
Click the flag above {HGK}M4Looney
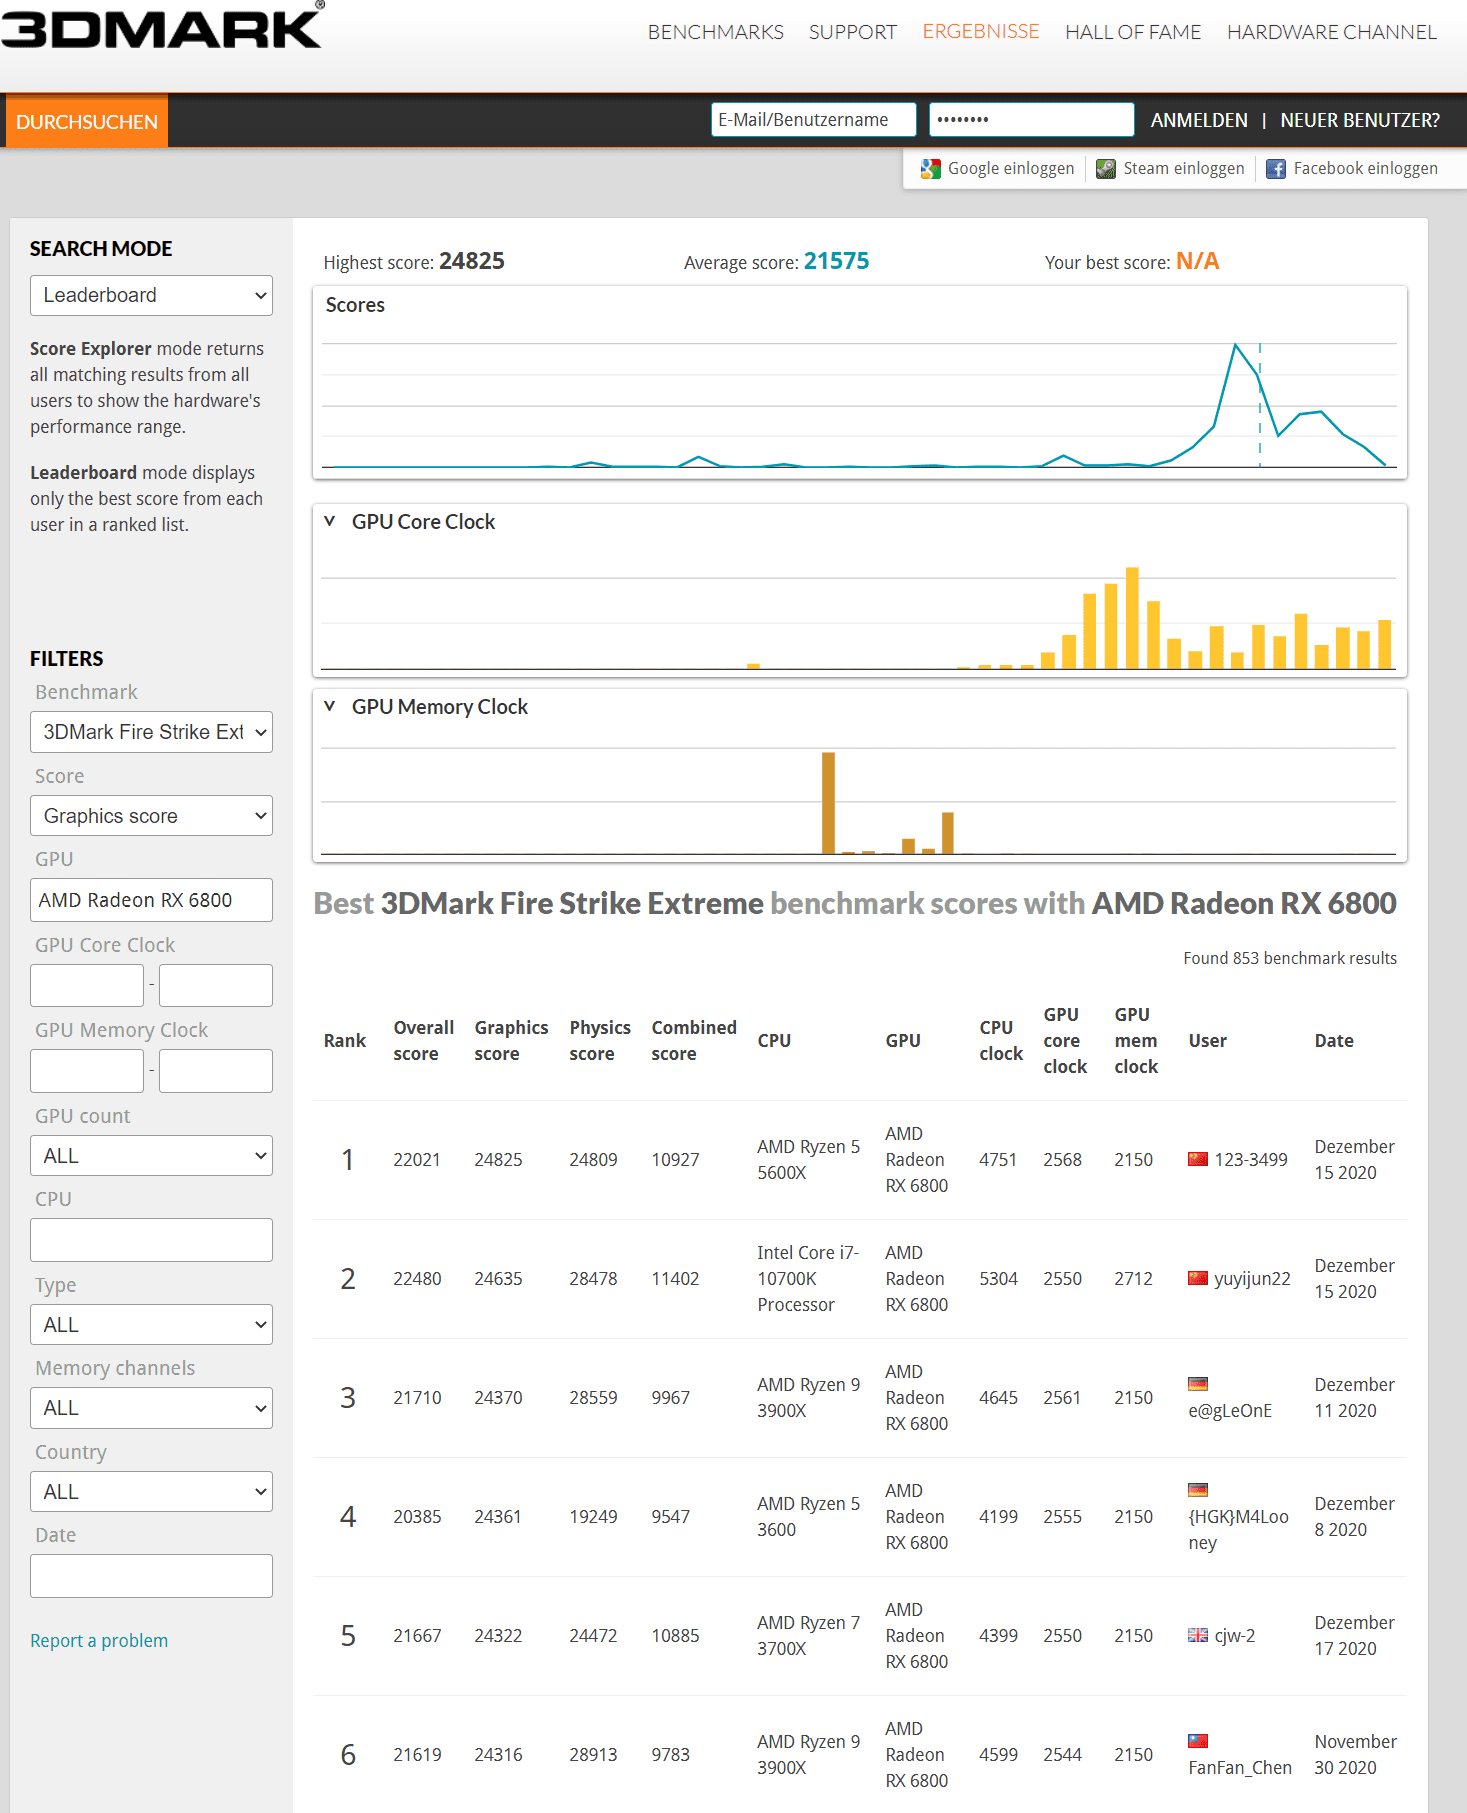pyautogui.click(x=1198, y=1490)
